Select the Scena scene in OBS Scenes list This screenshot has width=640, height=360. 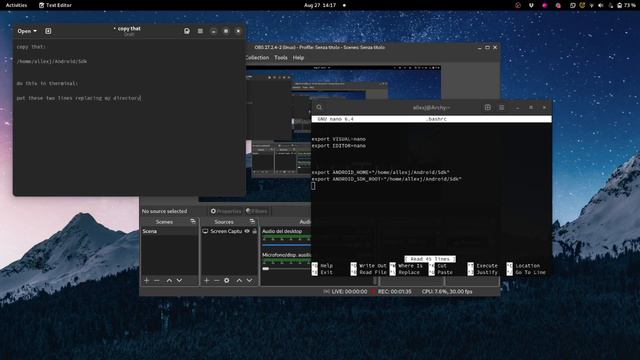(x=169, y=231)
